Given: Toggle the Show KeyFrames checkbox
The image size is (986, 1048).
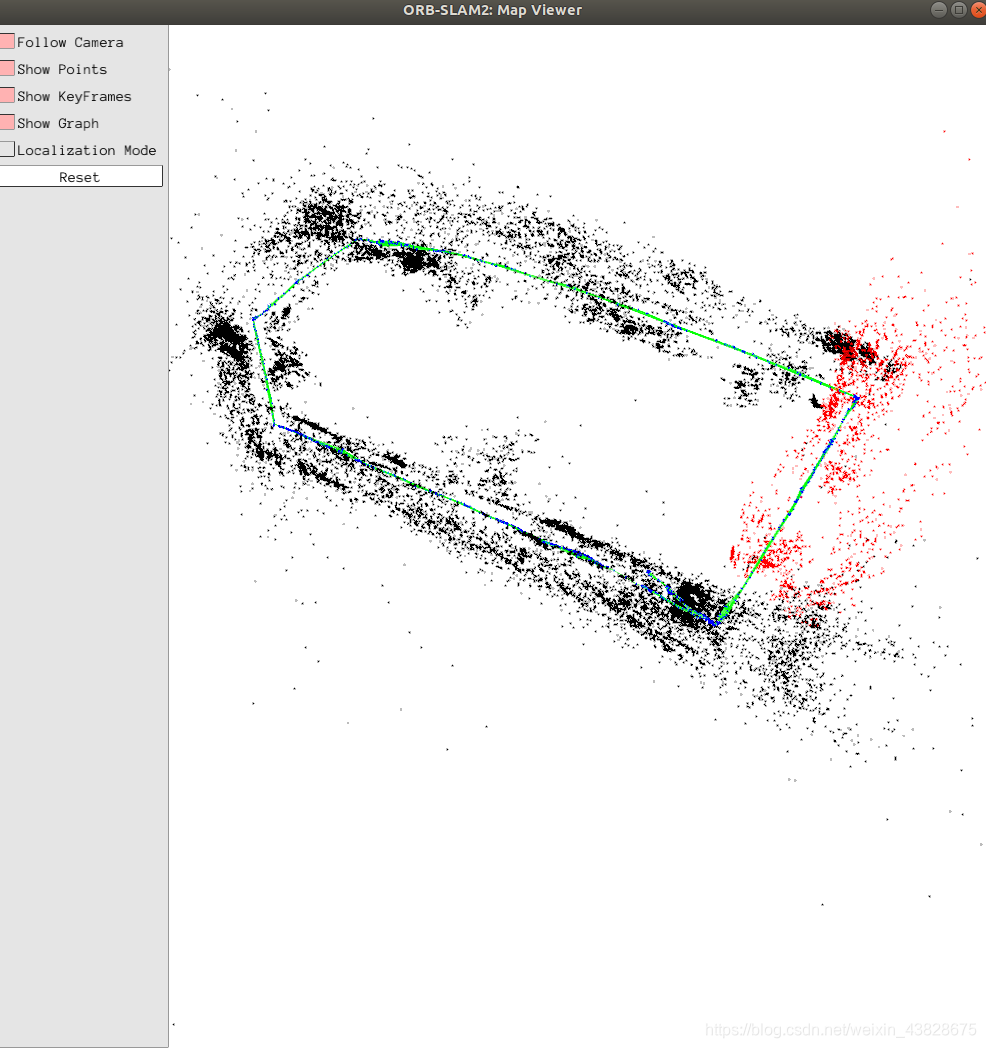Looking at the screenshot, I should click(7, 96).
